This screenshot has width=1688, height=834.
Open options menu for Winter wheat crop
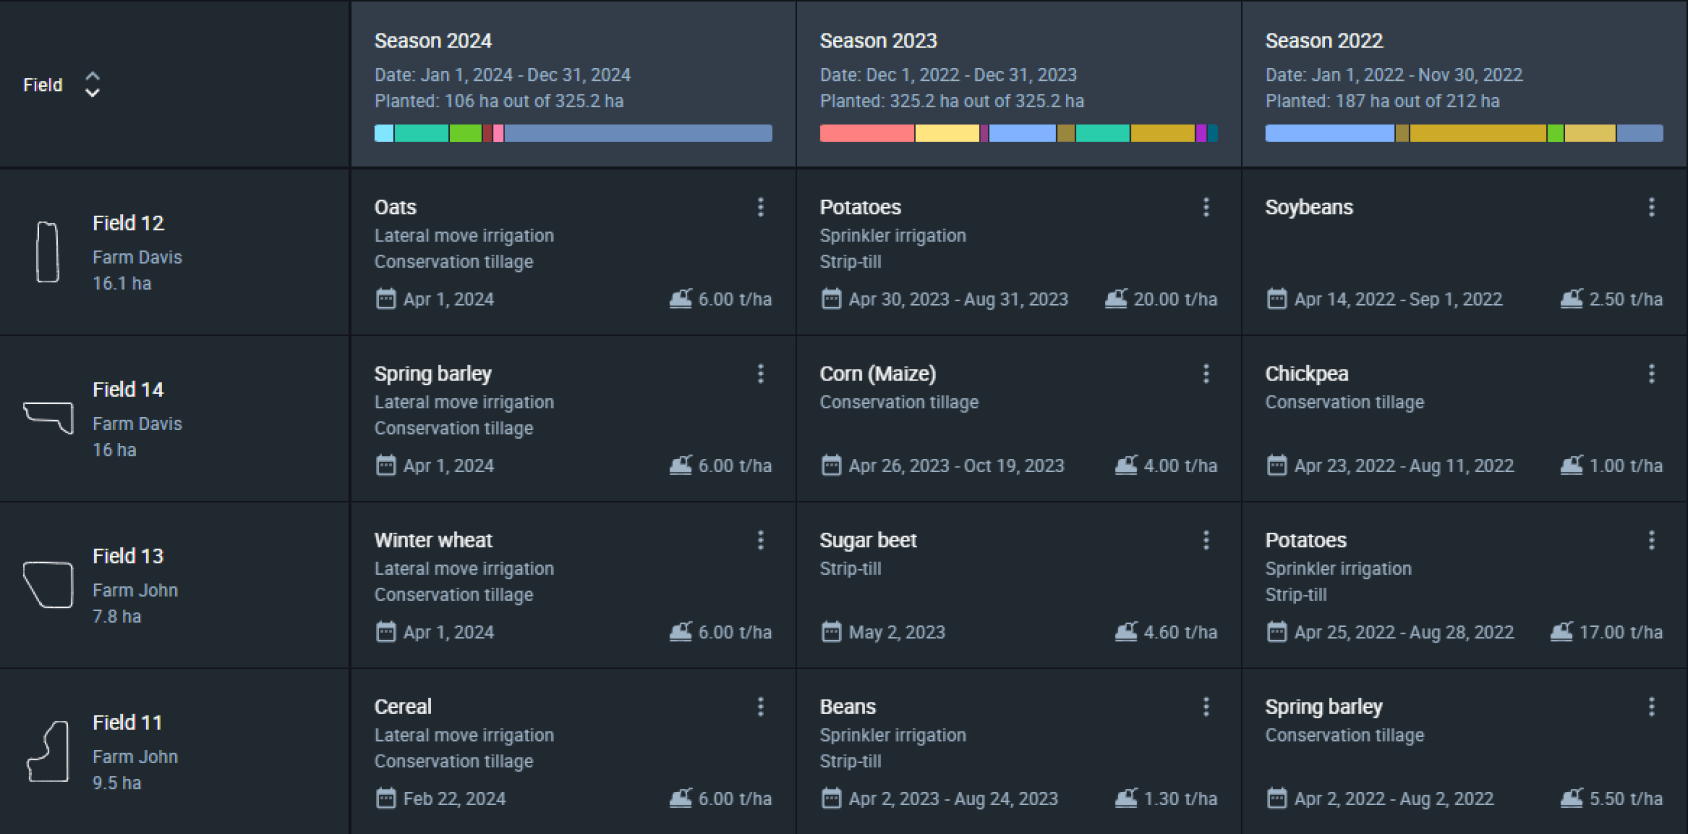click(x=761, y=540)
